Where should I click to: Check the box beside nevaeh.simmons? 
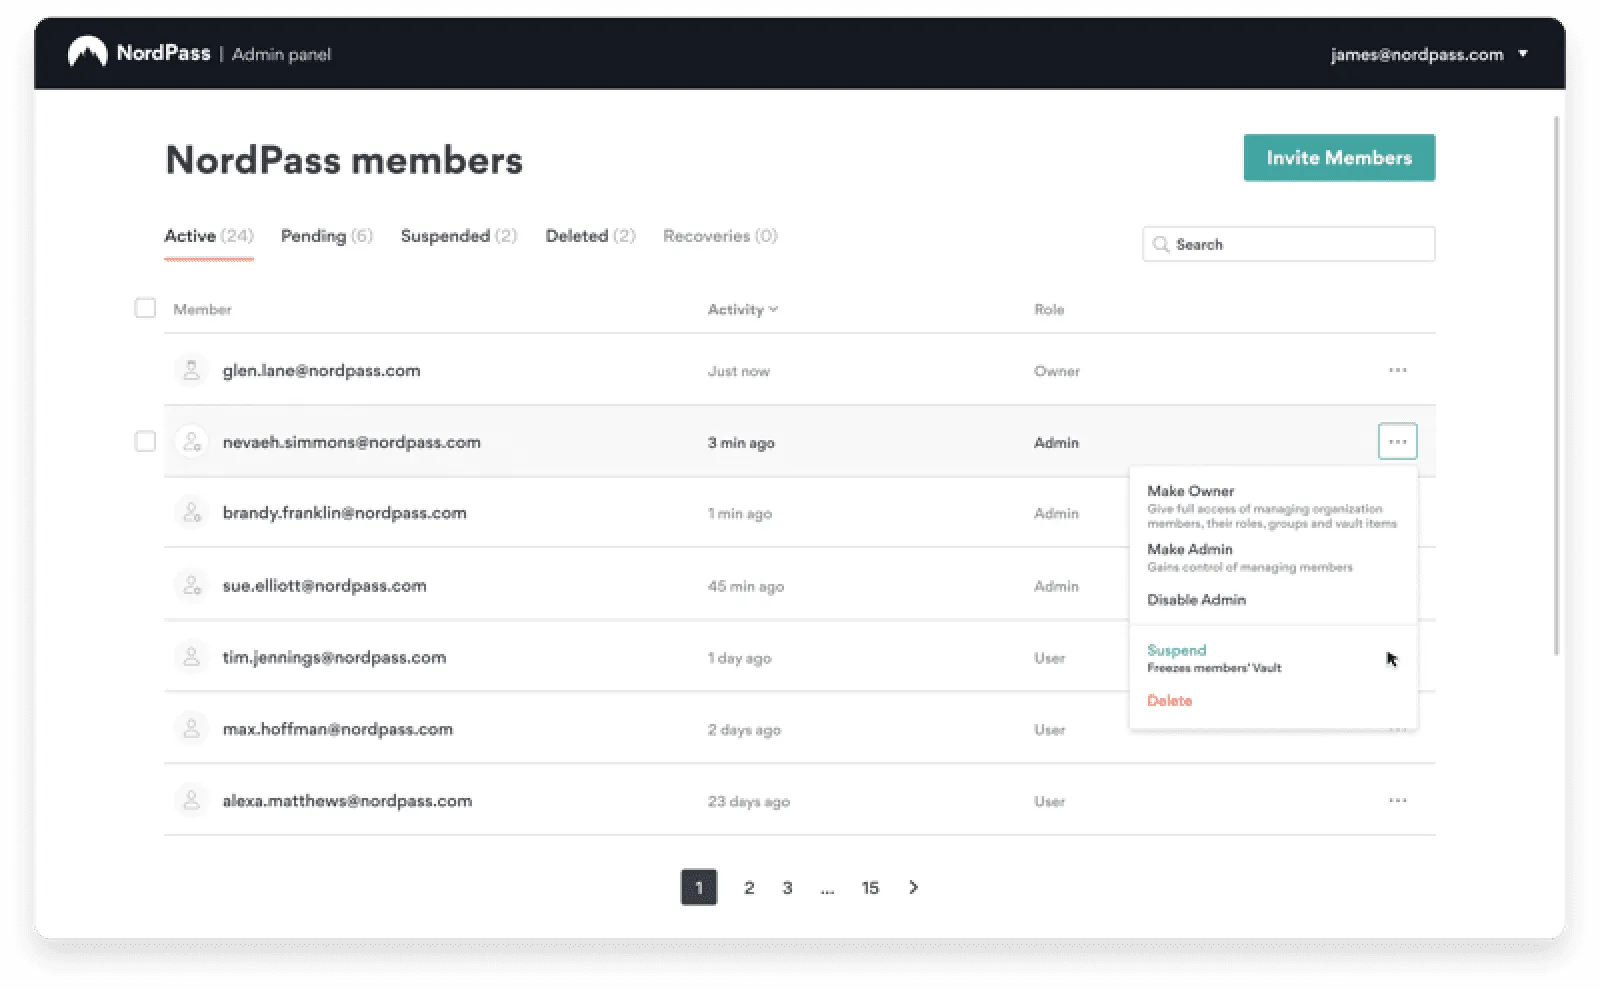point(145,442)
